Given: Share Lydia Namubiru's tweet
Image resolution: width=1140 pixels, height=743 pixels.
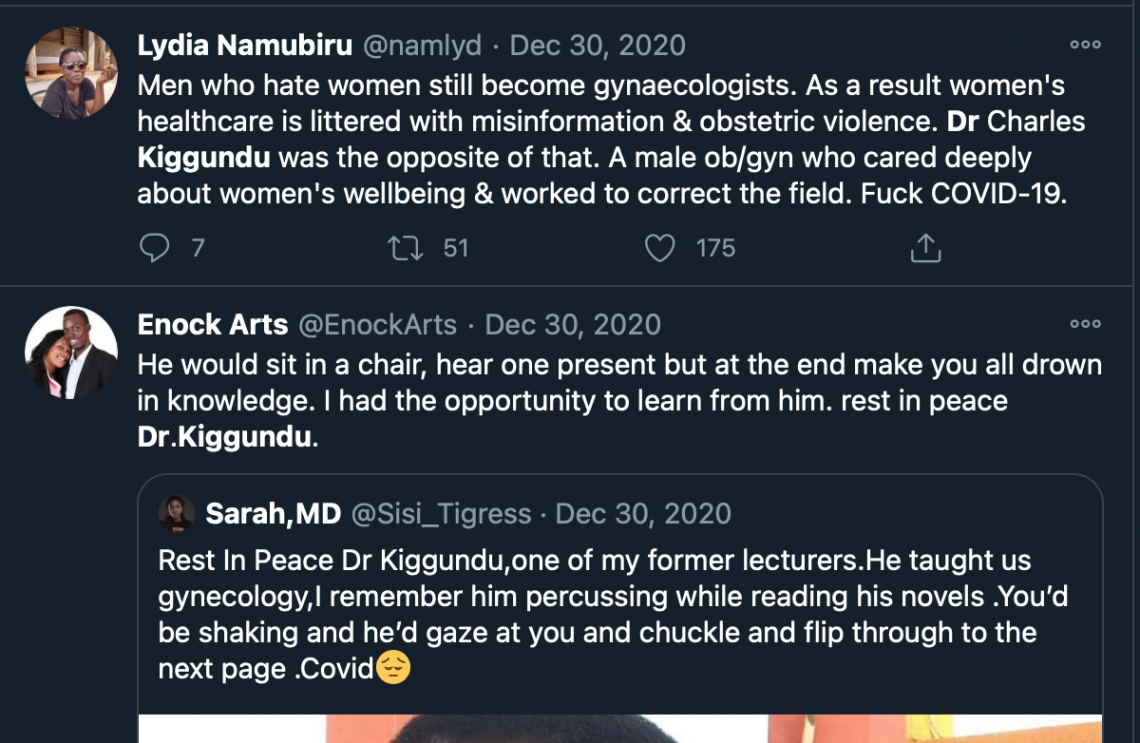Looking at the screenshot, I should [x=925, y=248].
